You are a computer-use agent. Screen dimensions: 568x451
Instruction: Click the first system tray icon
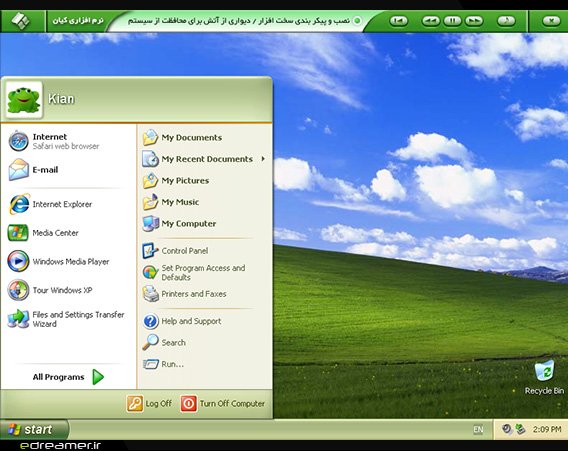(507, 429)
